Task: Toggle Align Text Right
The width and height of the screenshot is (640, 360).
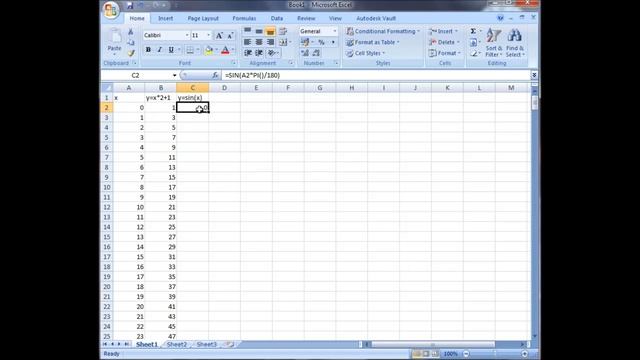Action: pyautogui.click(x=270, y=42)
